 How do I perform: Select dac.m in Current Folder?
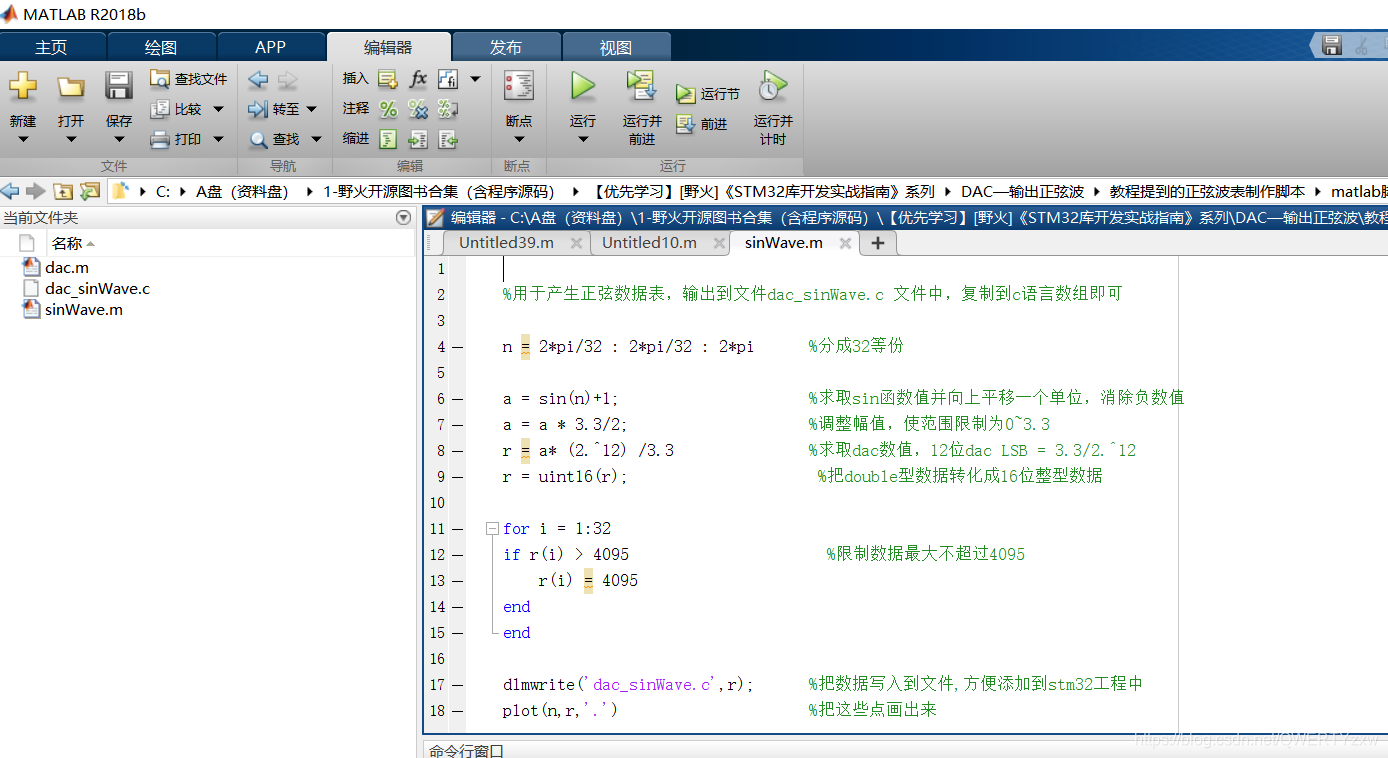coord(66,268)
